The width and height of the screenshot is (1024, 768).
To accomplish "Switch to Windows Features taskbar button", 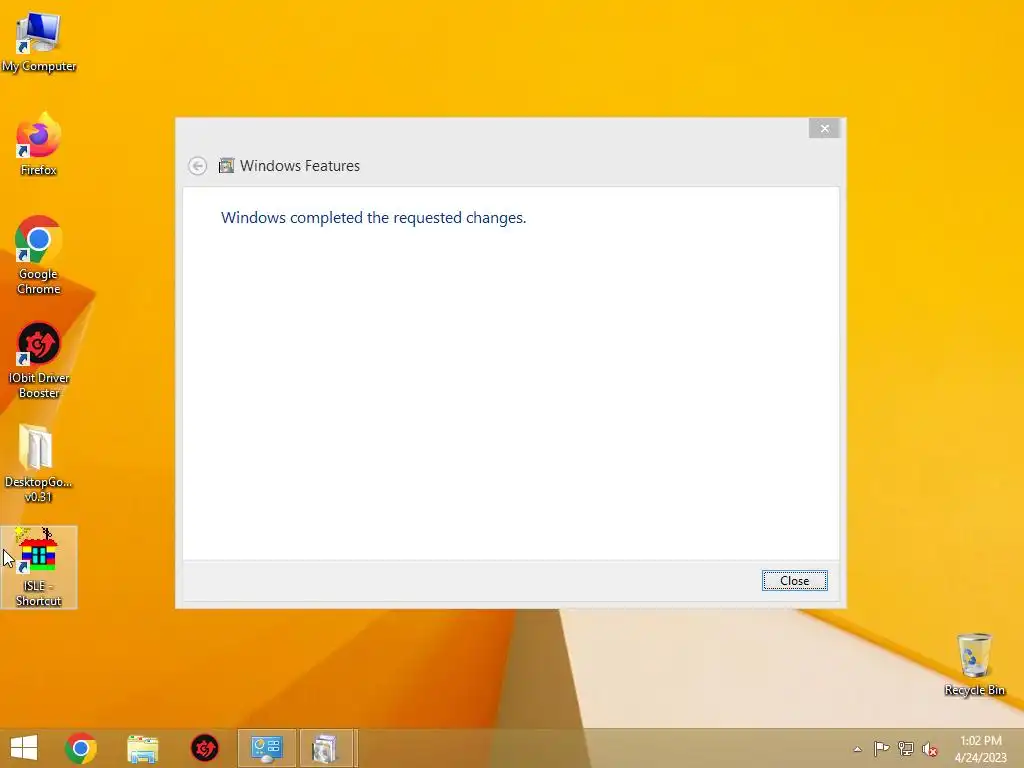I will pos(327,748).
